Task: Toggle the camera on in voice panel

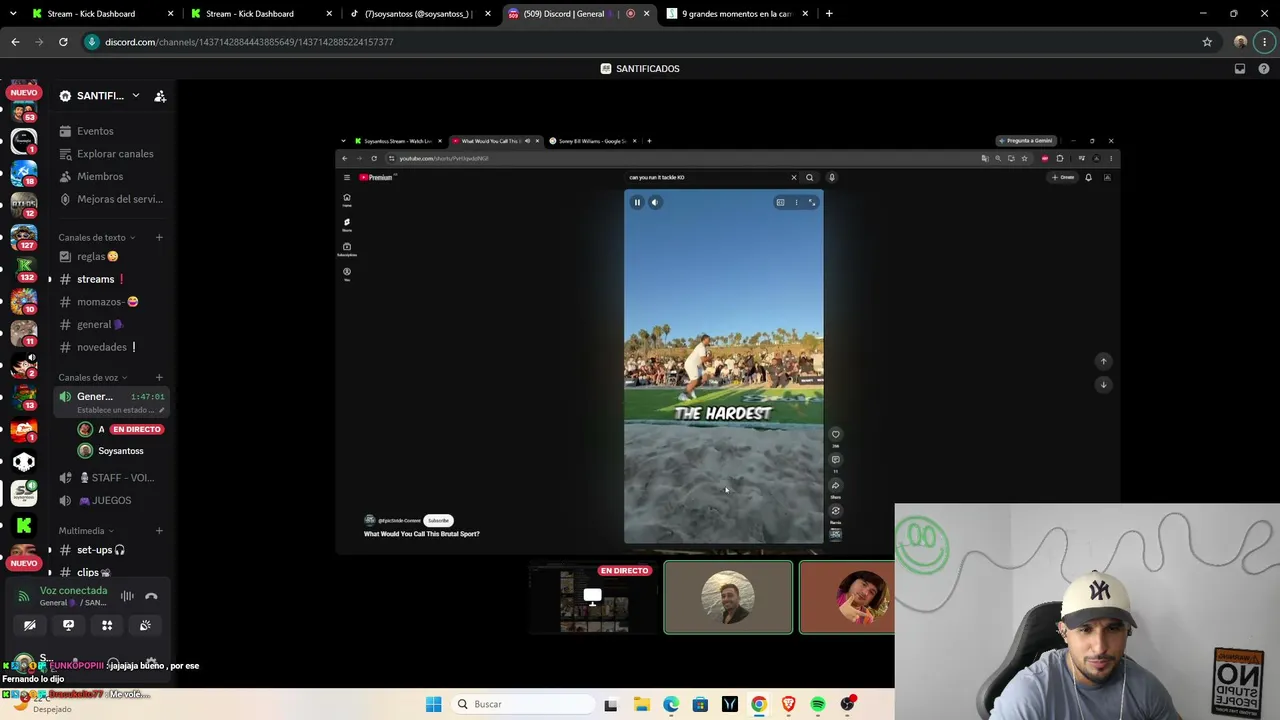Action: (x=30, y=625)
